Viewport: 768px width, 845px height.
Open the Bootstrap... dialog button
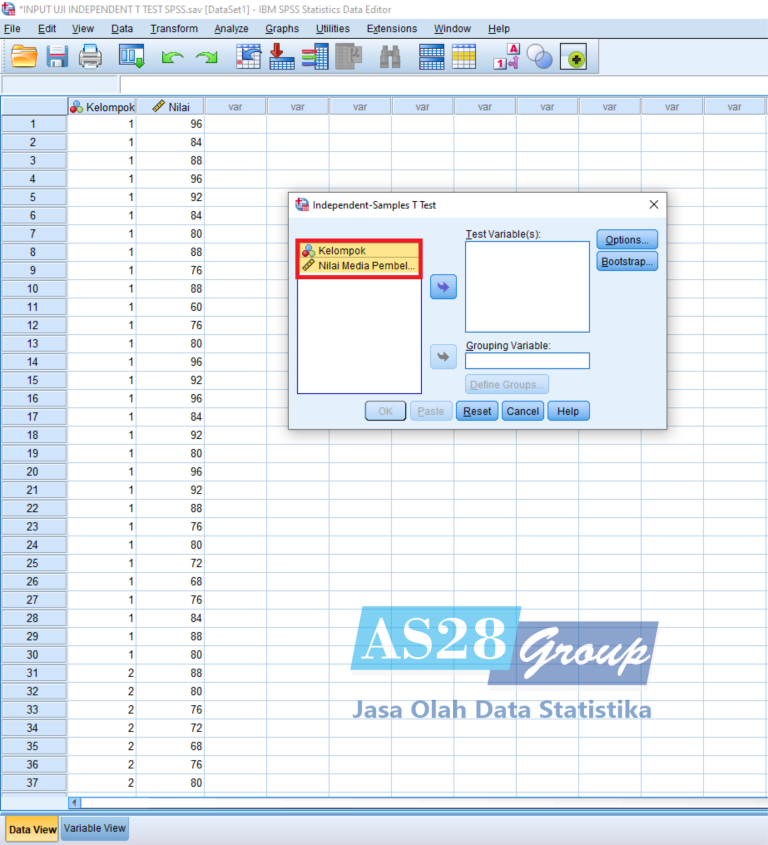pos(627,262)
